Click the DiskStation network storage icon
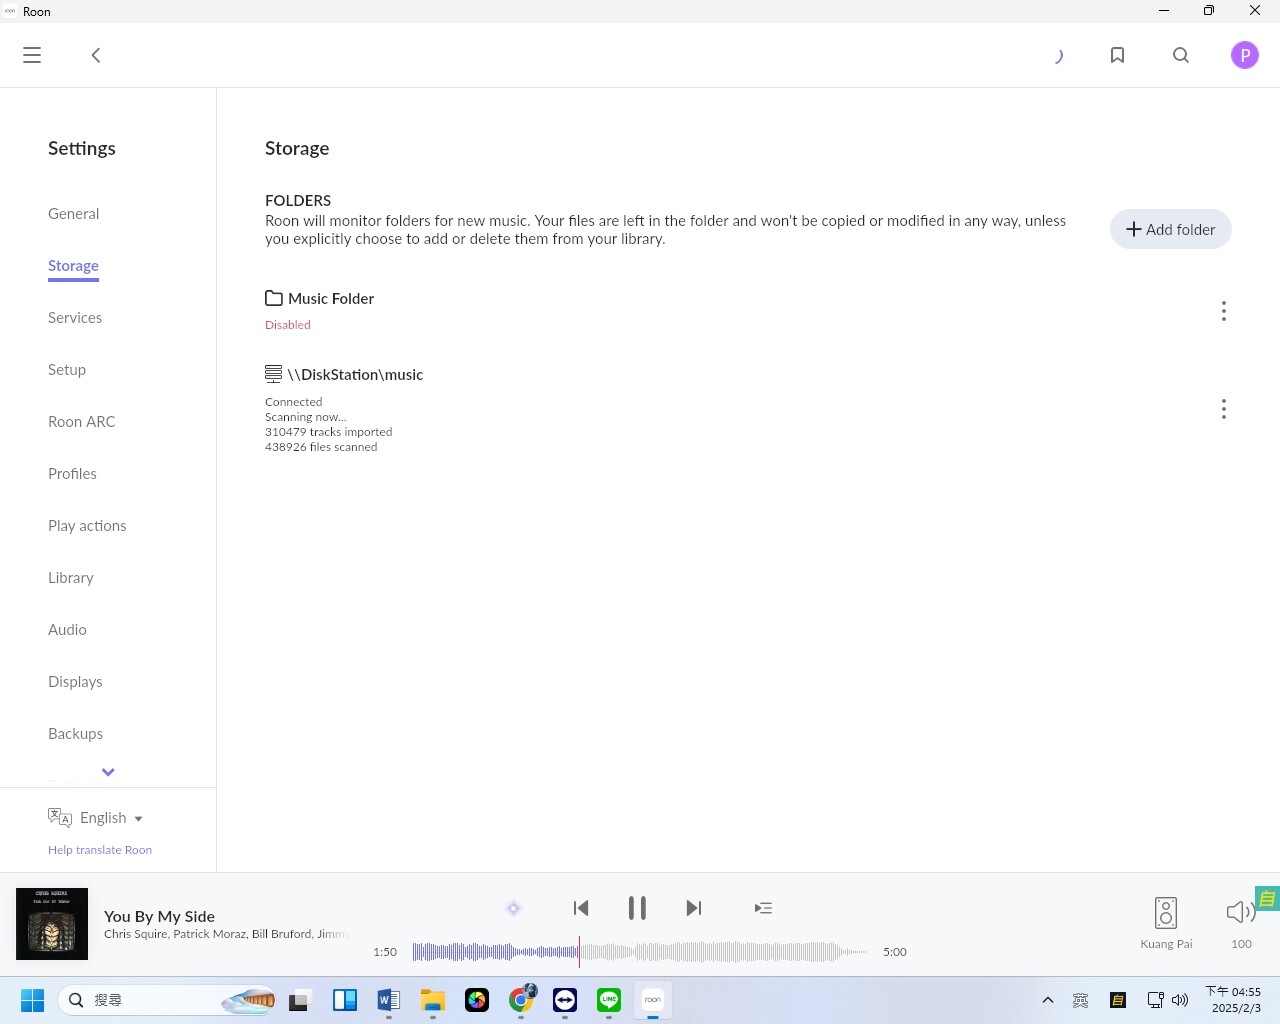 (x=273, y=374)
